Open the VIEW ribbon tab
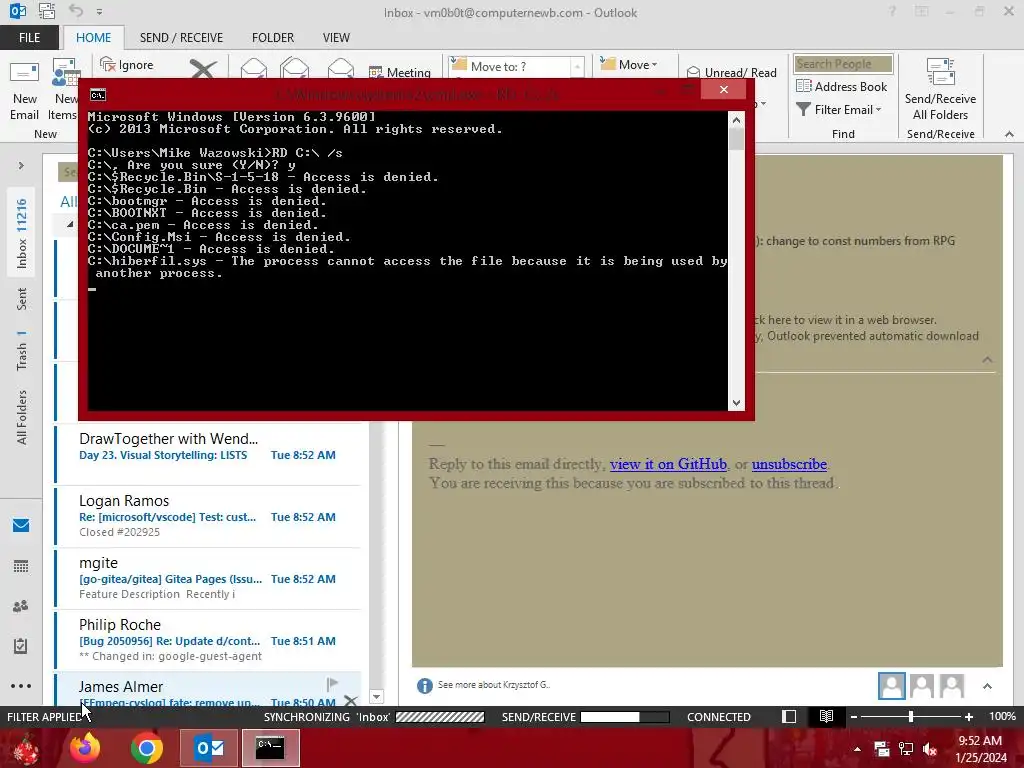1024x768 pixels. click(336, 37)
